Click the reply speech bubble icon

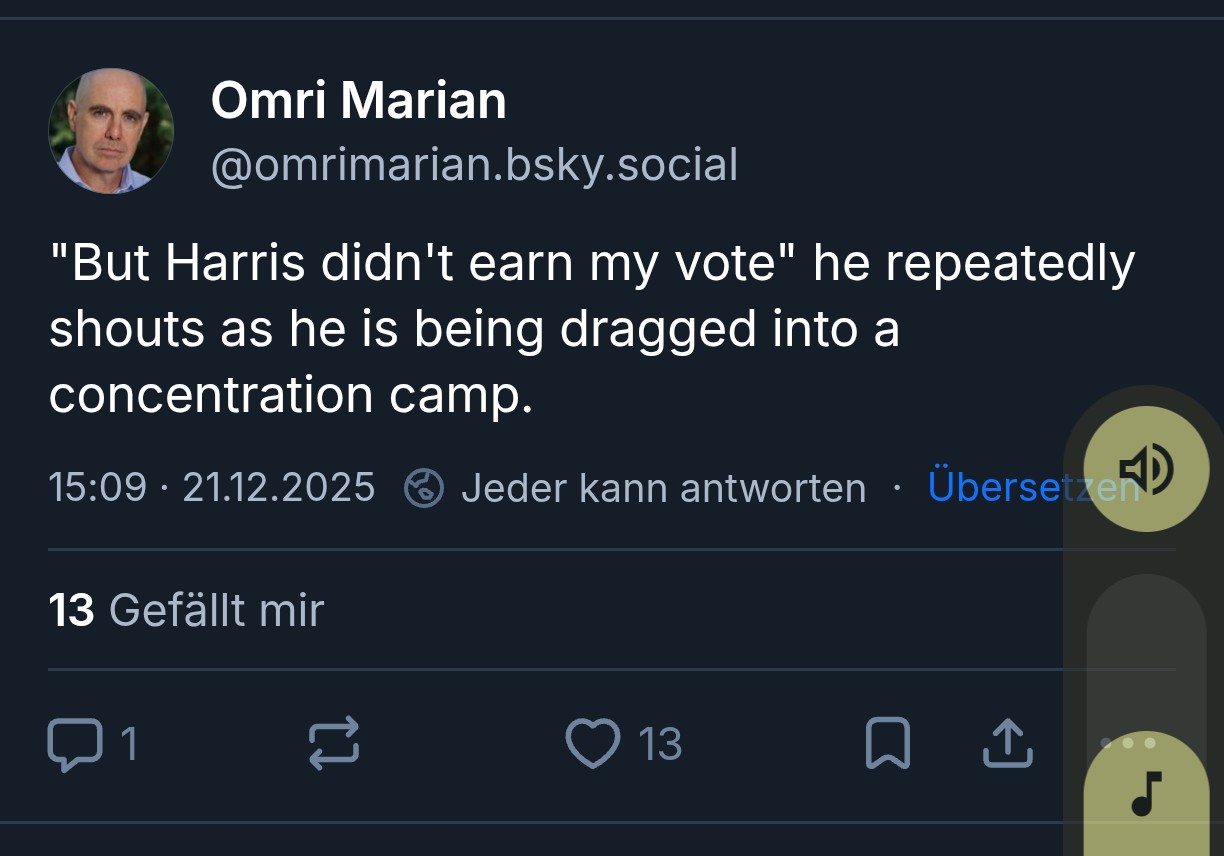(75, 745)
